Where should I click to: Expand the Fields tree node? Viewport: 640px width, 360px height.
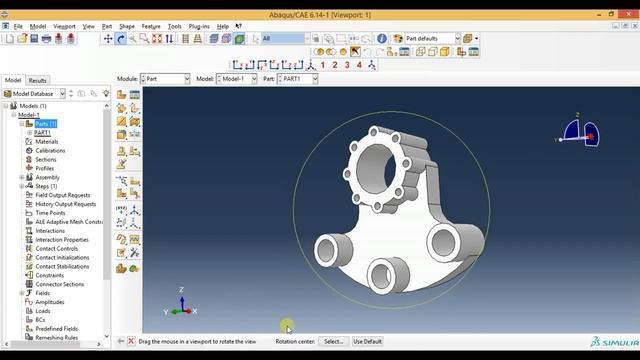(x=22, y=293)
